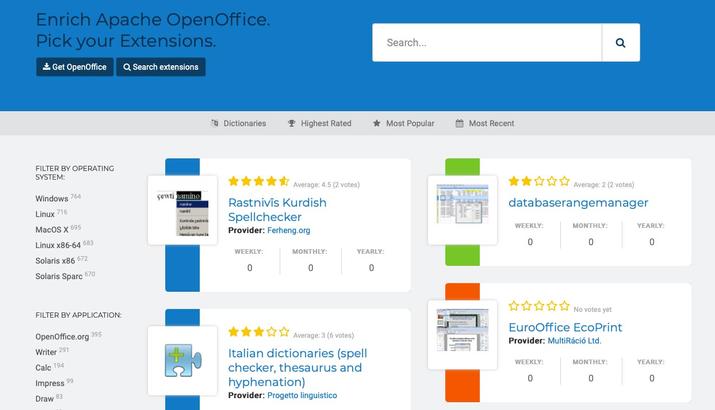The width and height of the screenshot is (715, 410).
Task: Rate Italian dictionaries with its fourth star
Action: [x=271, y=332]
